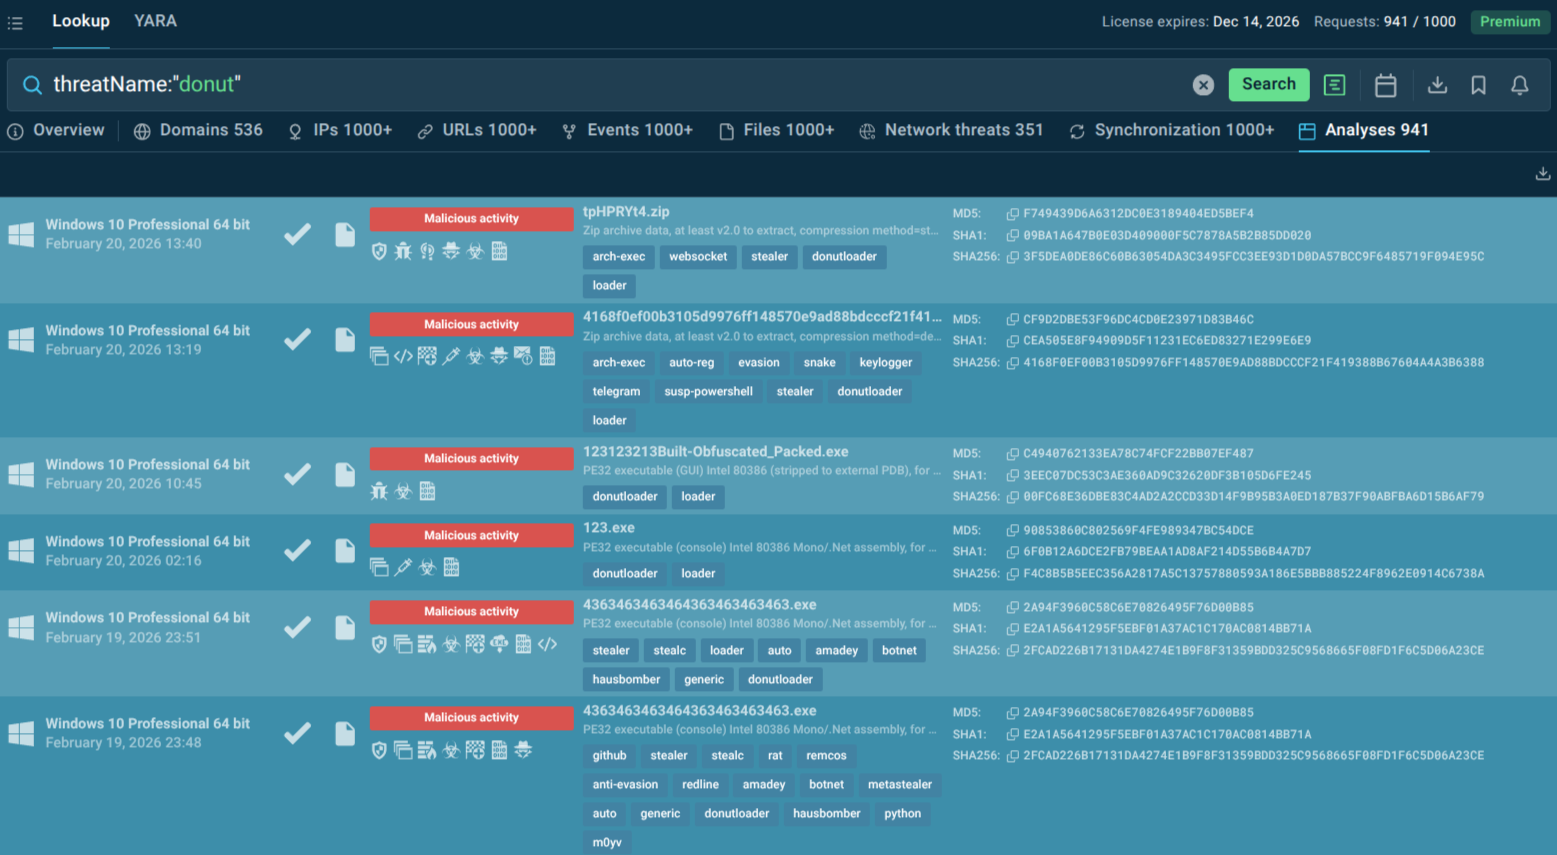Open the Synchronization 1000+ tab
1557x855 pixels.
[x=1172, y=130]
